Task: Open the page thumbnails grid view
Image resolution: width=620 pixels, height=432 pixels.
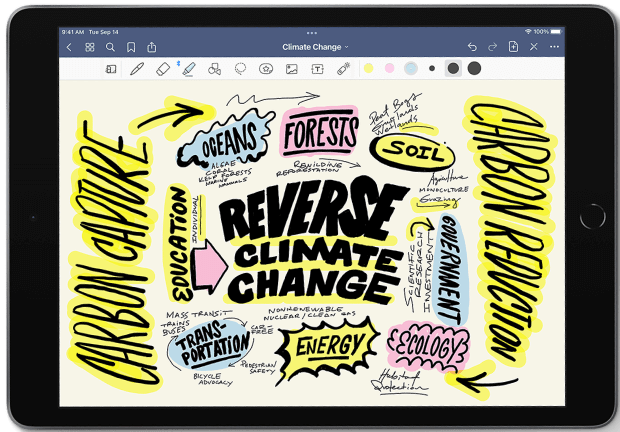Action: pos(90,47)
